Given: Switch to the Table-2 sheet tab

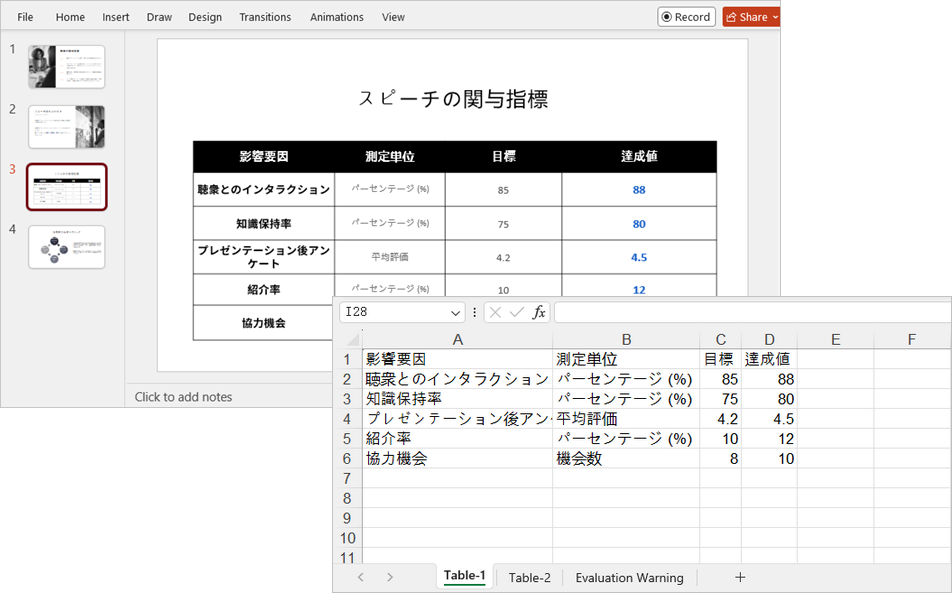Looking at the screenshot, I should click(x=529, y=578).
